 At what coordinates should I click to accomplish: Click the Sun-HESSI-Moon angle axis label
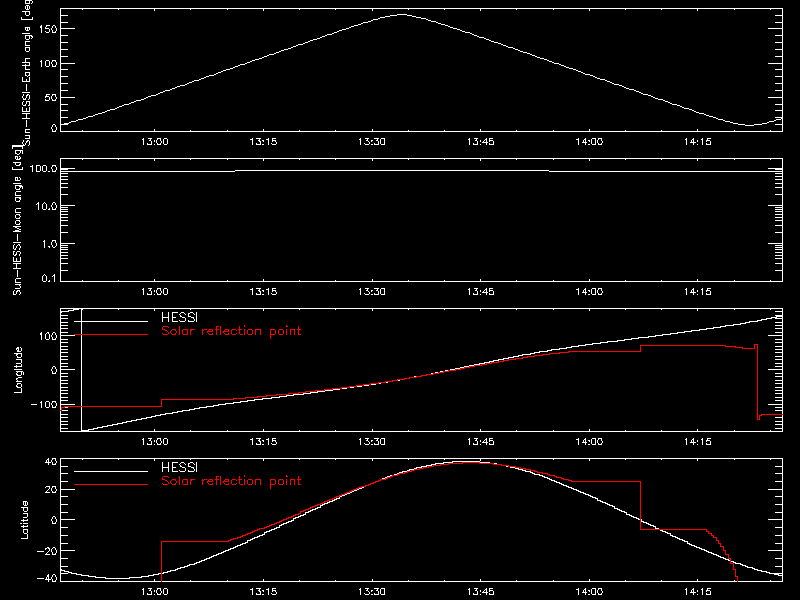[x=17, y=220]
